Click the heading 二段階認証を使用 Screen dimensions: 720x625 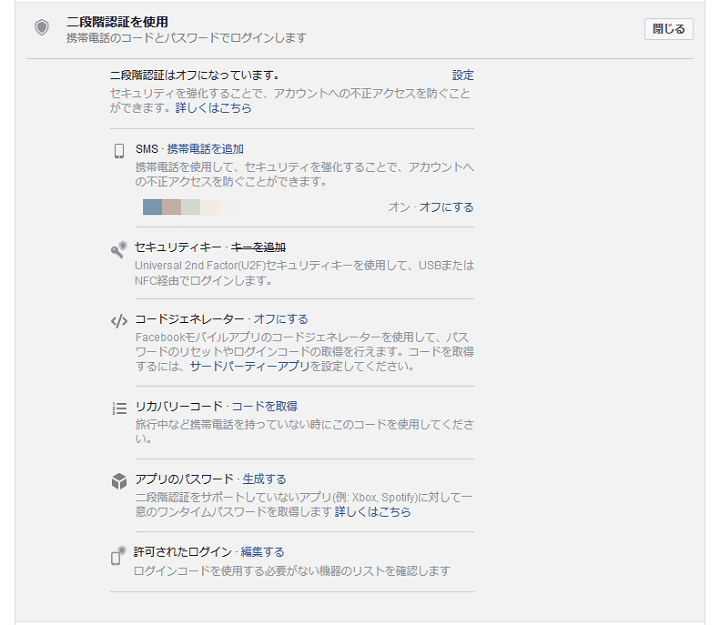point(118,22)
